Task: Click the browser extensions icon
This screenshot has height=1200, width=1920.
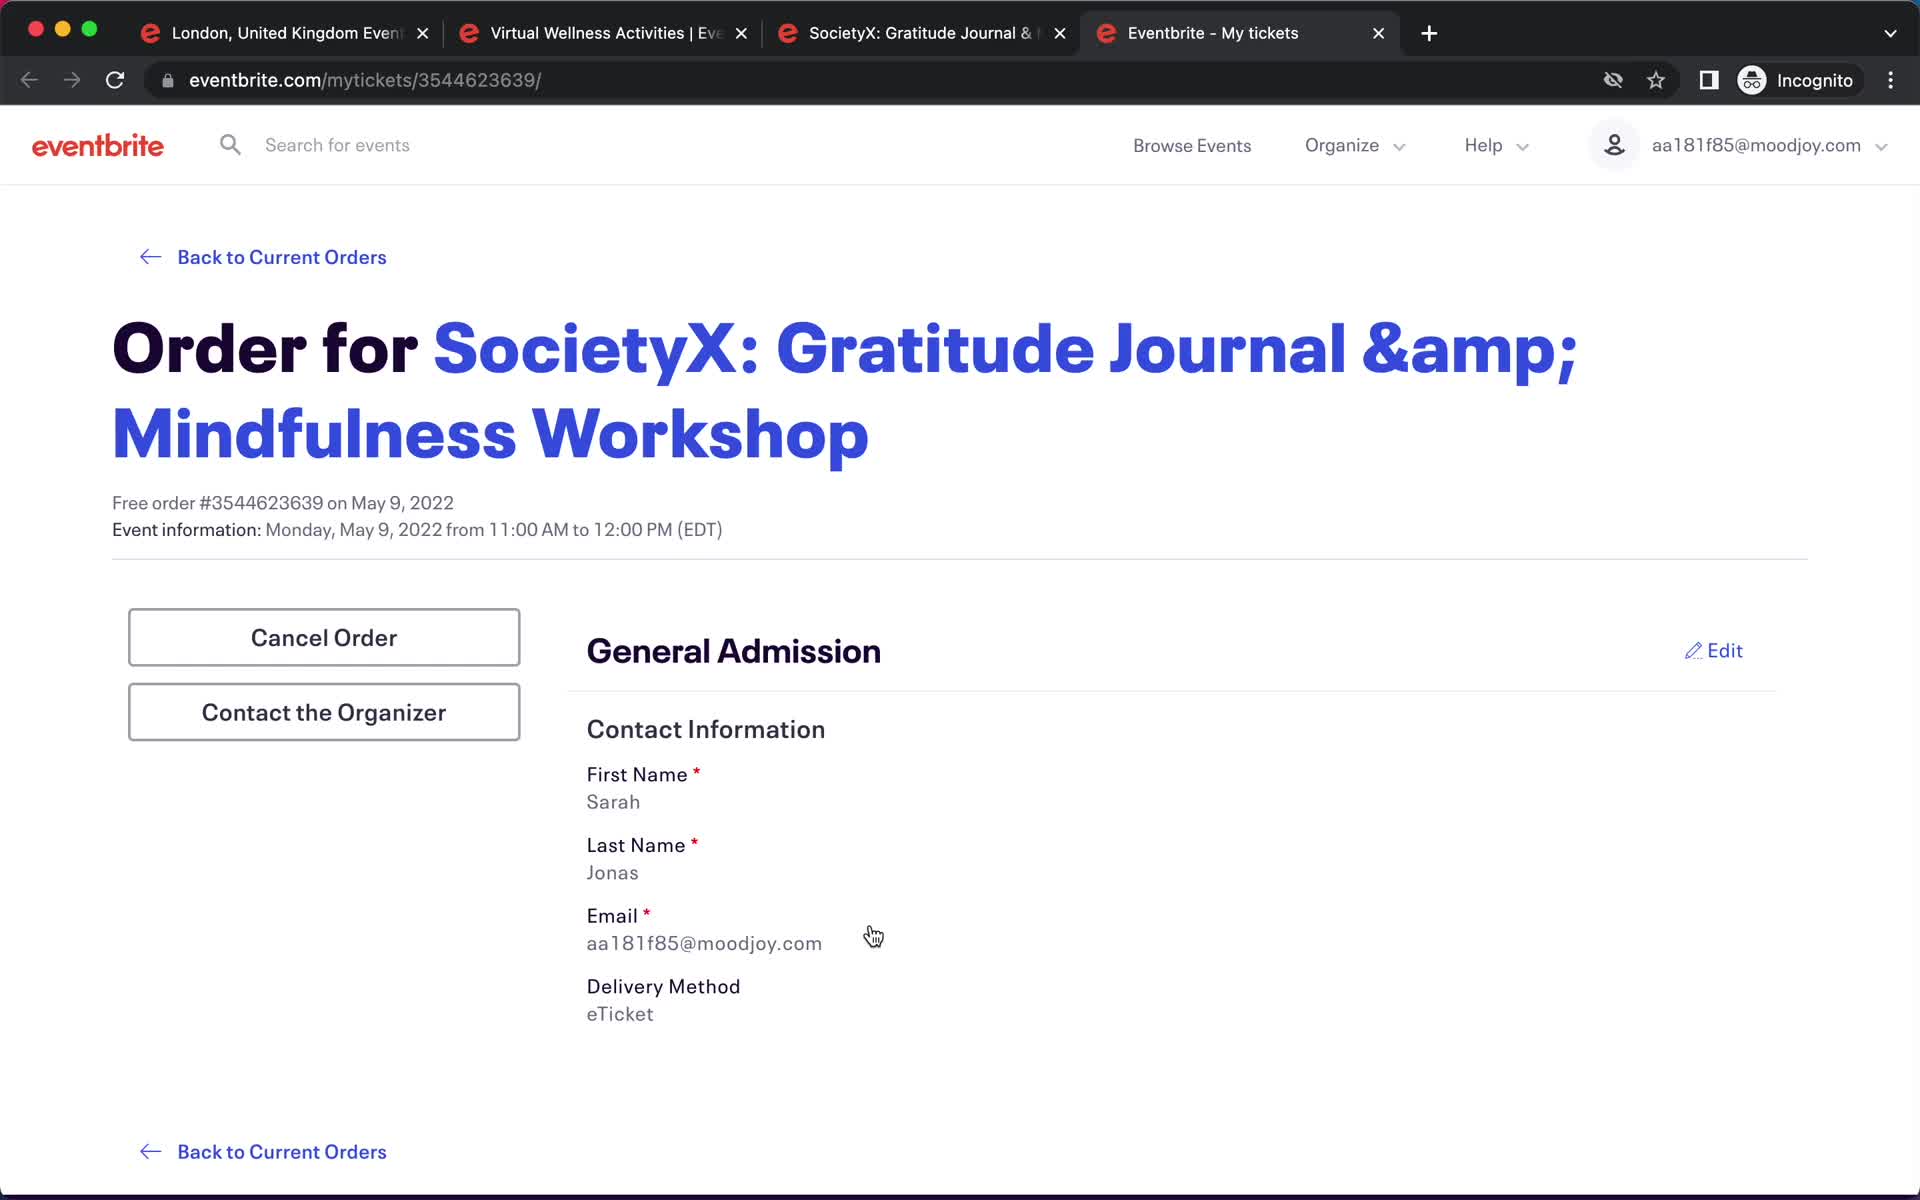Action: coord(1707,80)
